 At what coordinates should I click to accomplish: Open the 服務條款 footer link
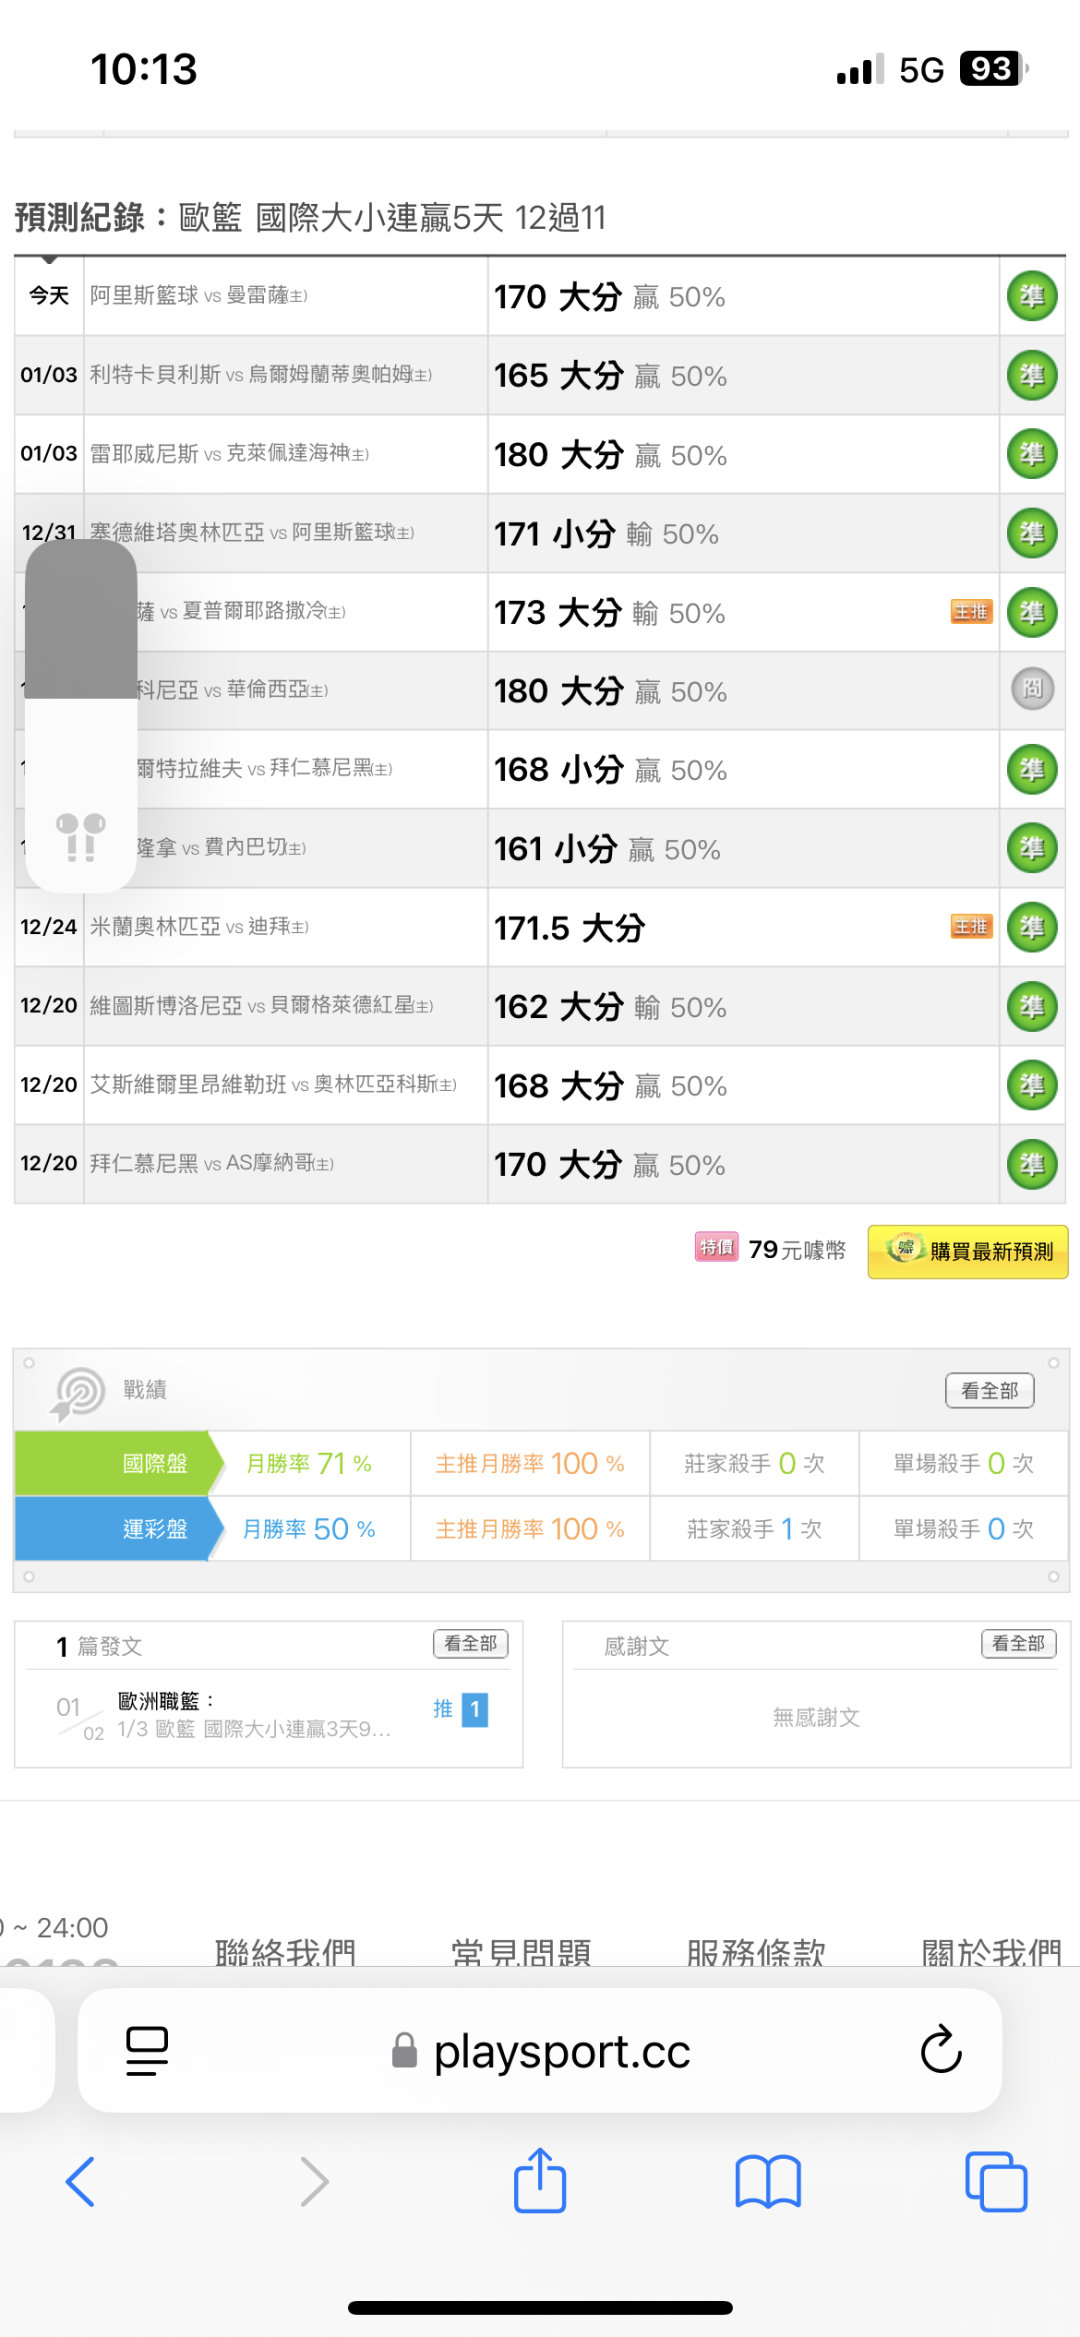point(756,1951)
